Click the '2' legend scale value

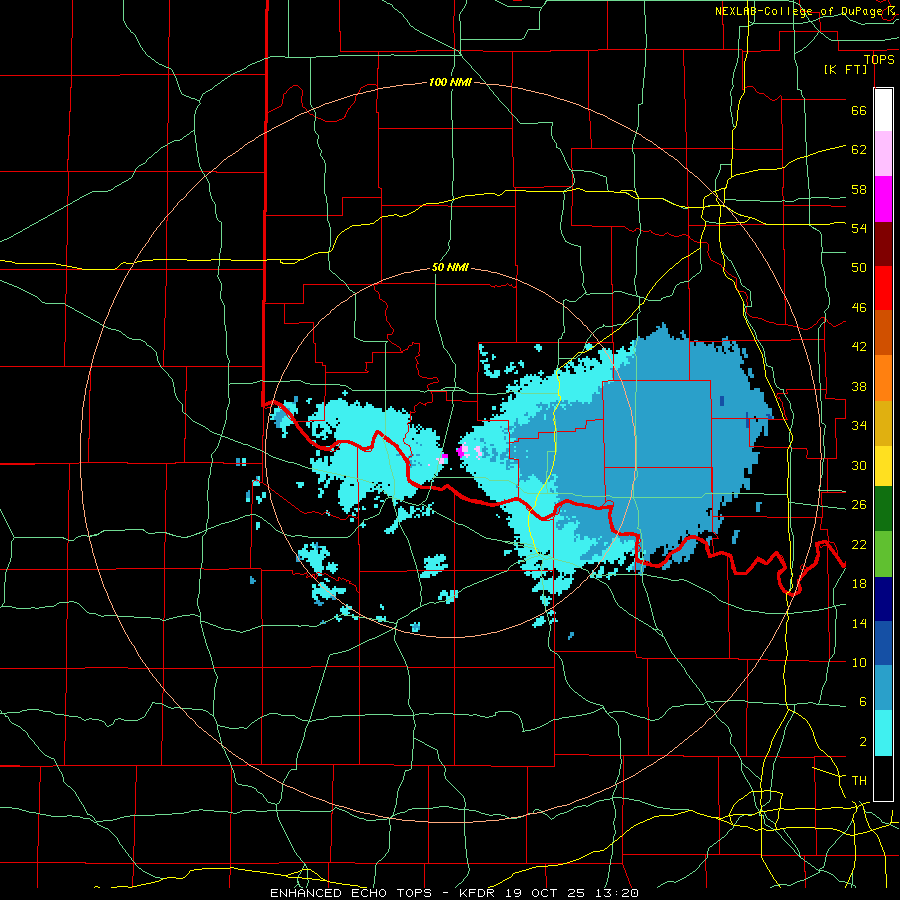pos(863,742)
